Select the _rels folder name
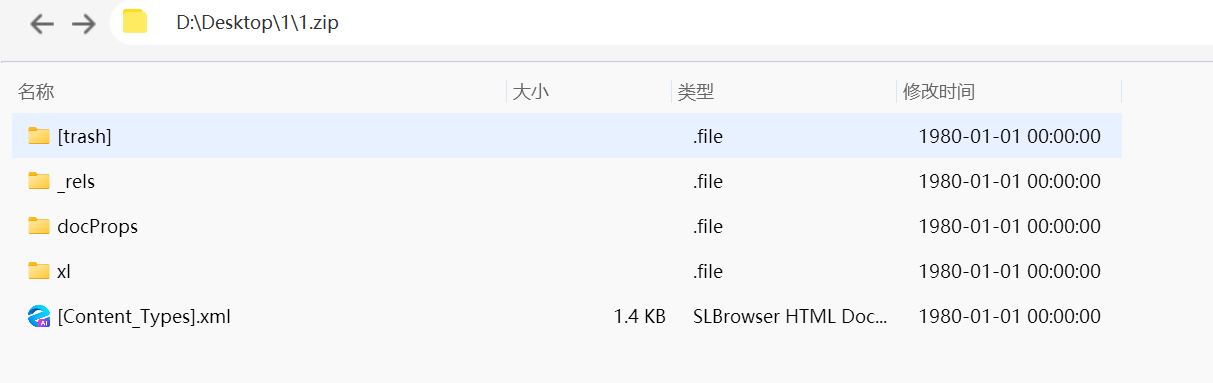 [76, 181]
